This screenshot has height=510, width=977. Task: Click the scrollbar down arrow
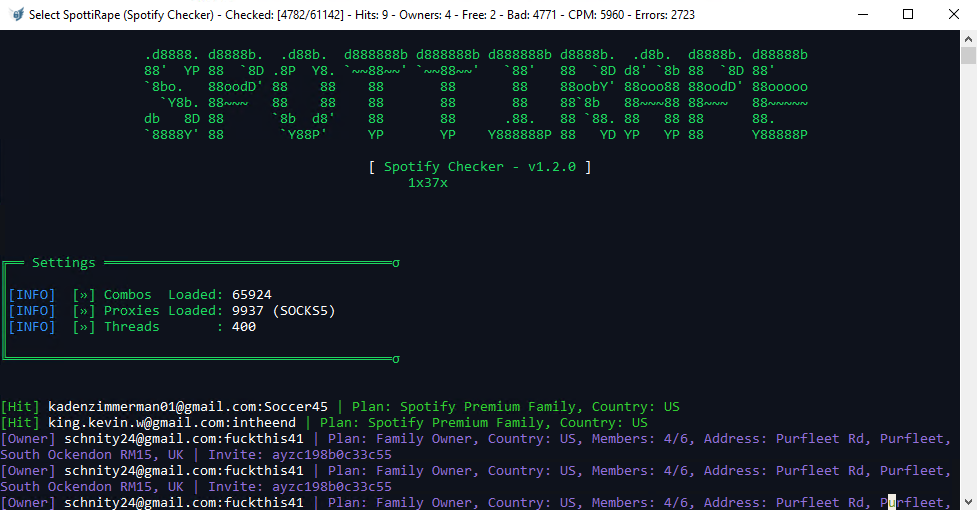968,502
